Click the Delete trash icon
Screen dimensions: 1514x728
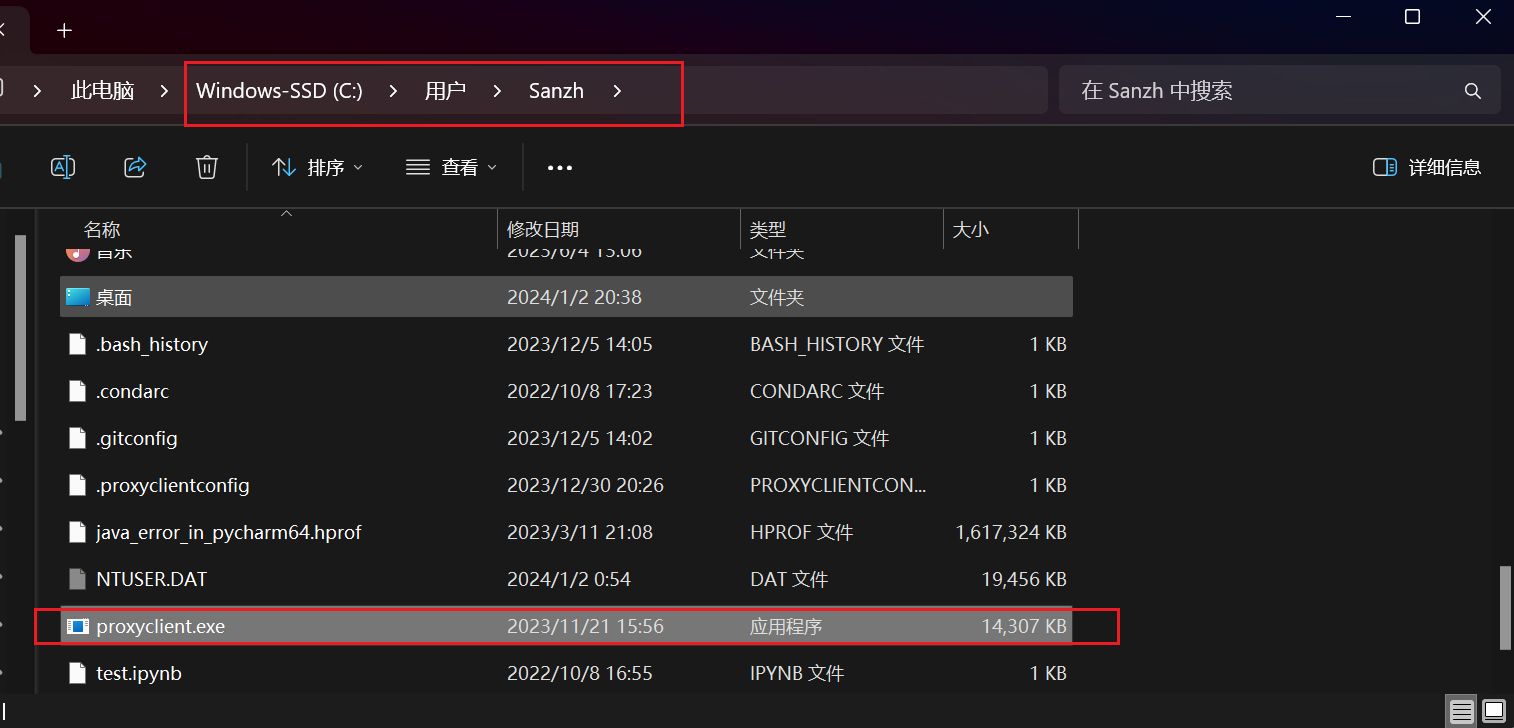(x=207, y=167)
